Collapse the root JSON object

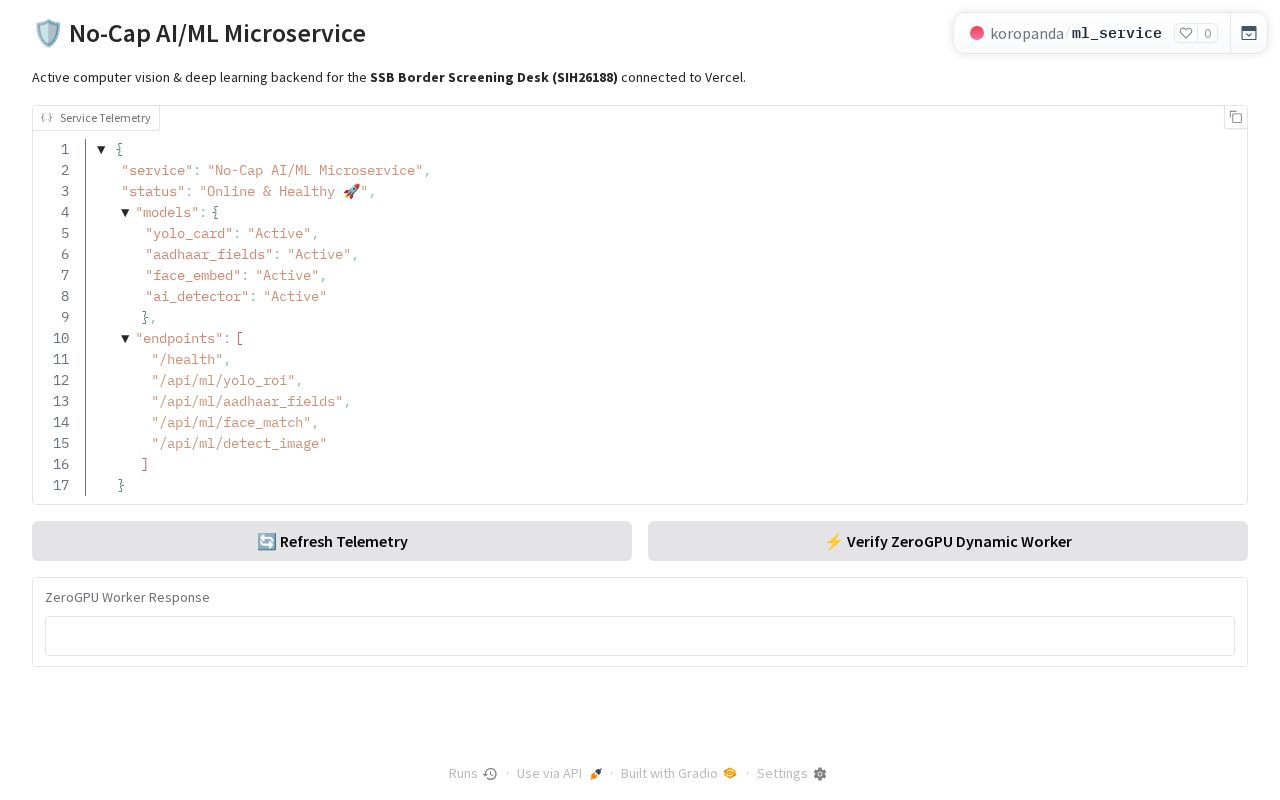click(x=101, y=149)
